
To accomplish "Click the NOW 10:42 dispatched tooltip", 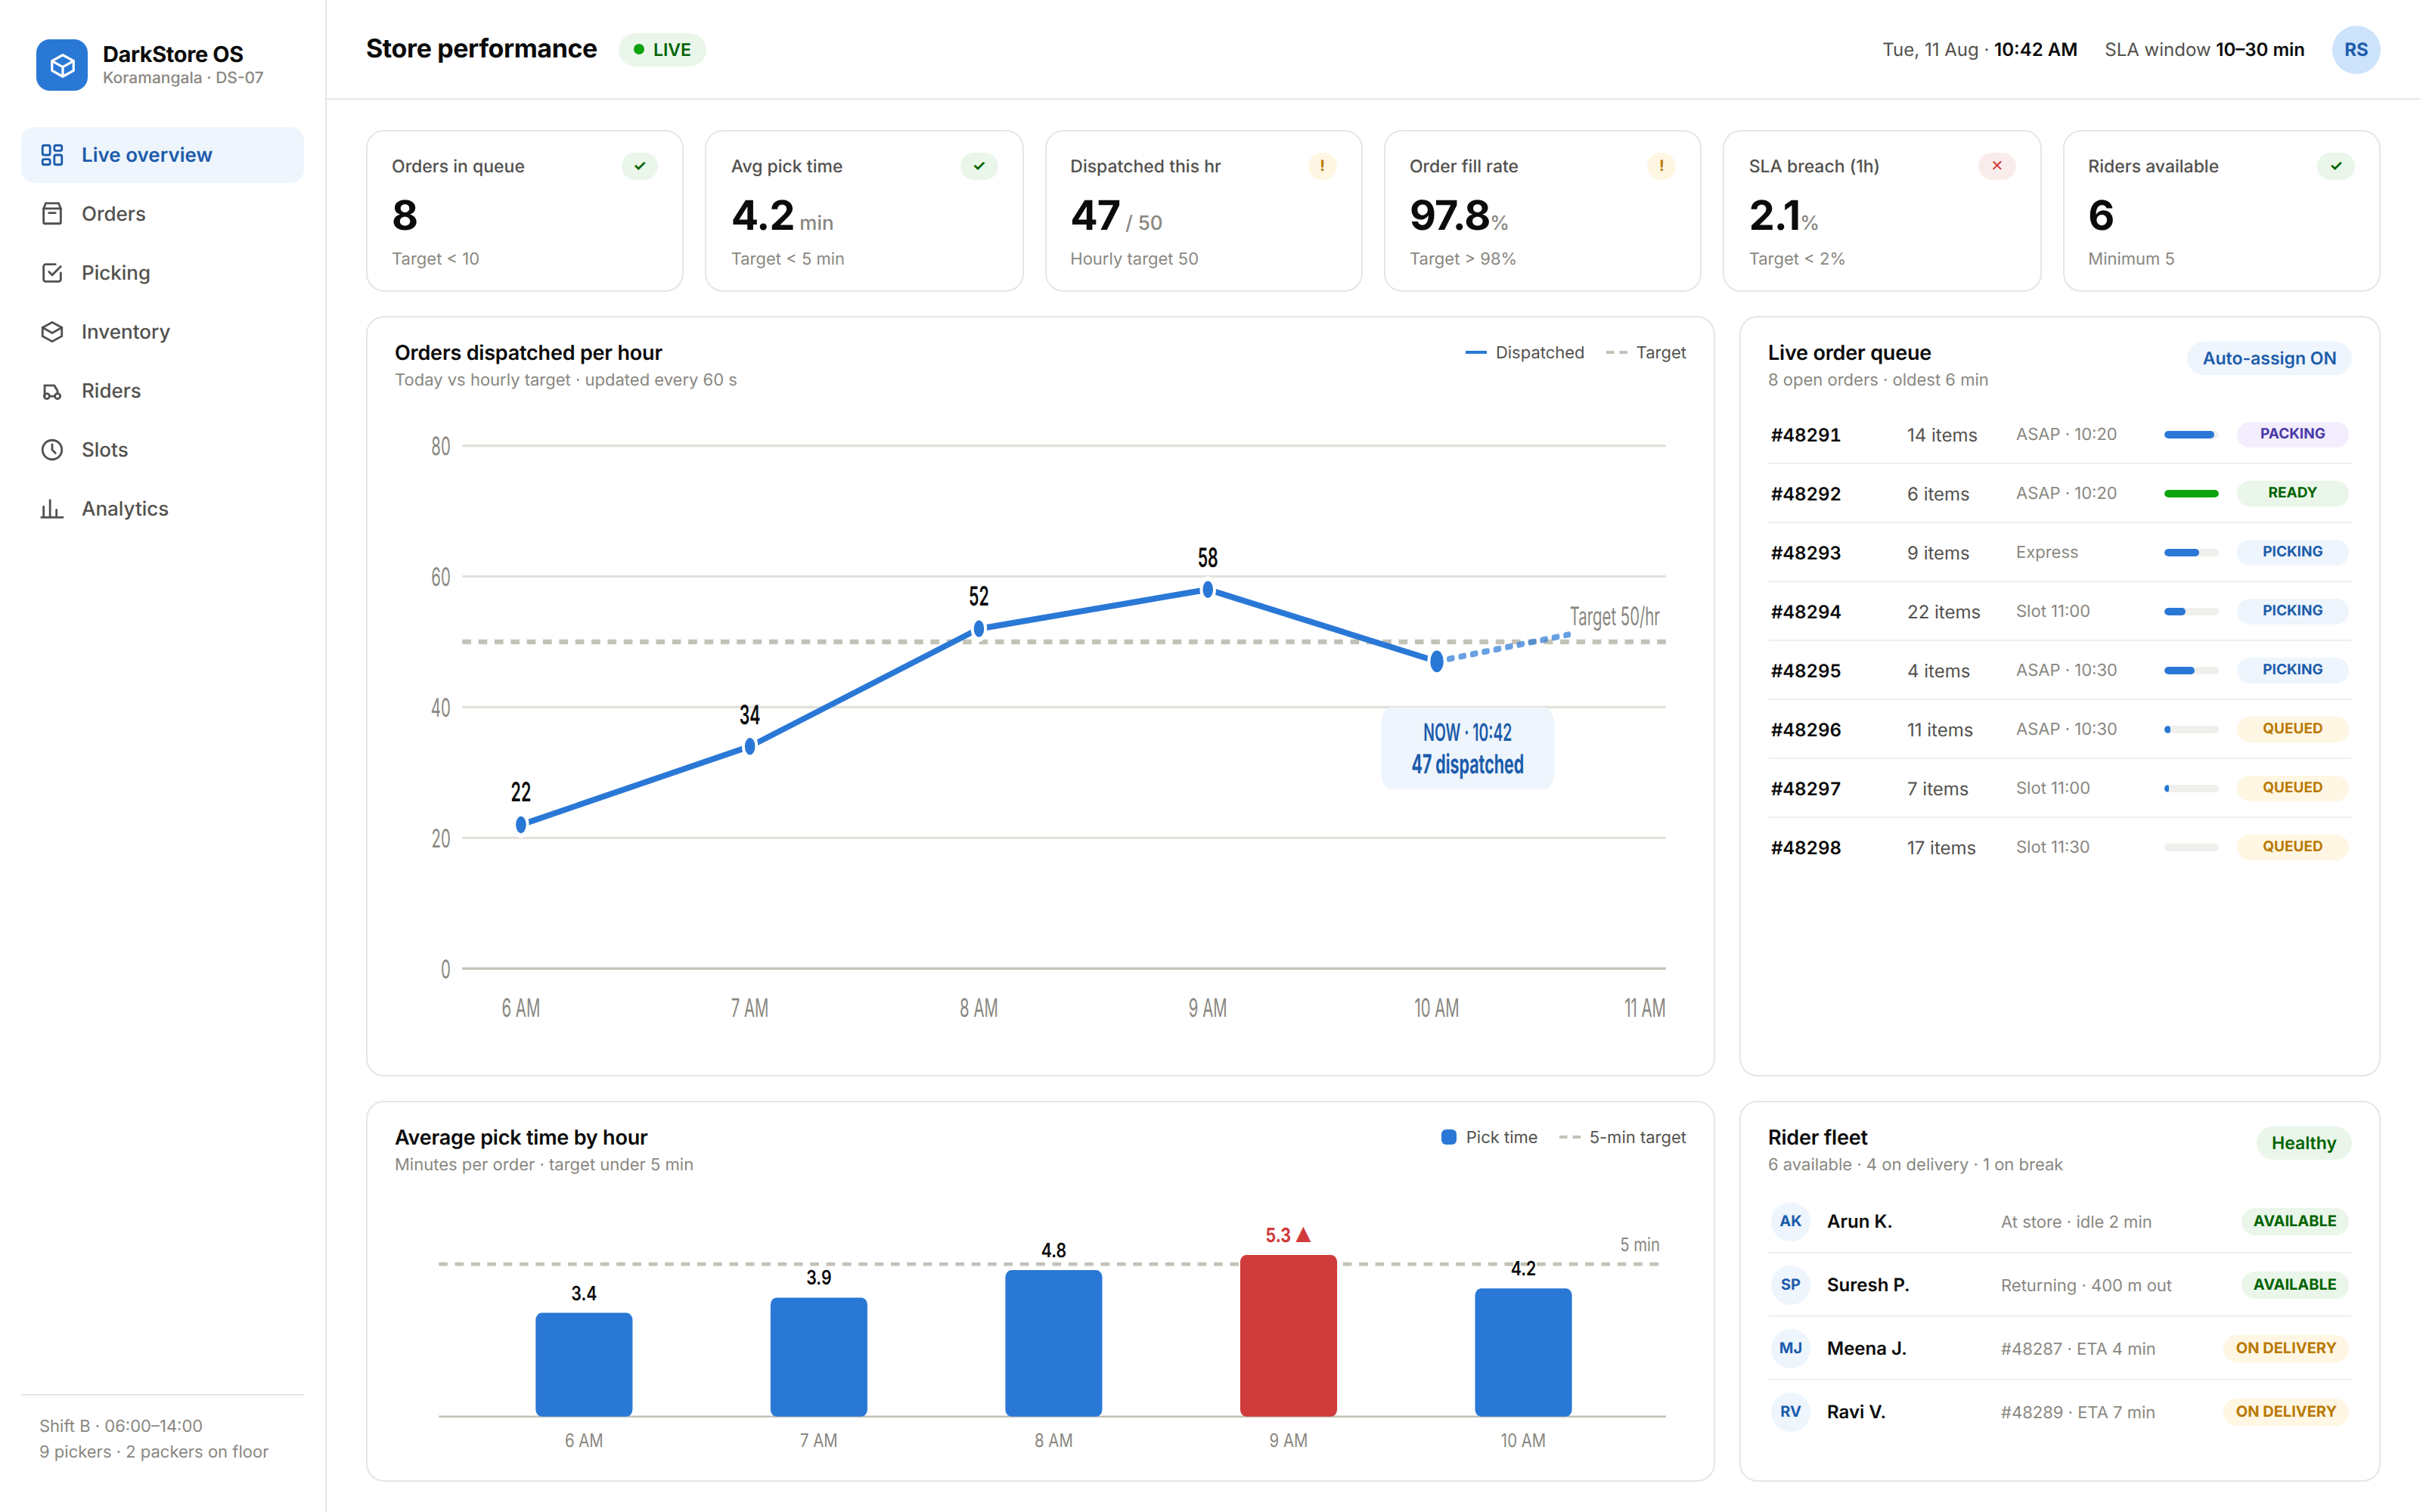I will click(x=1467, y=749).
